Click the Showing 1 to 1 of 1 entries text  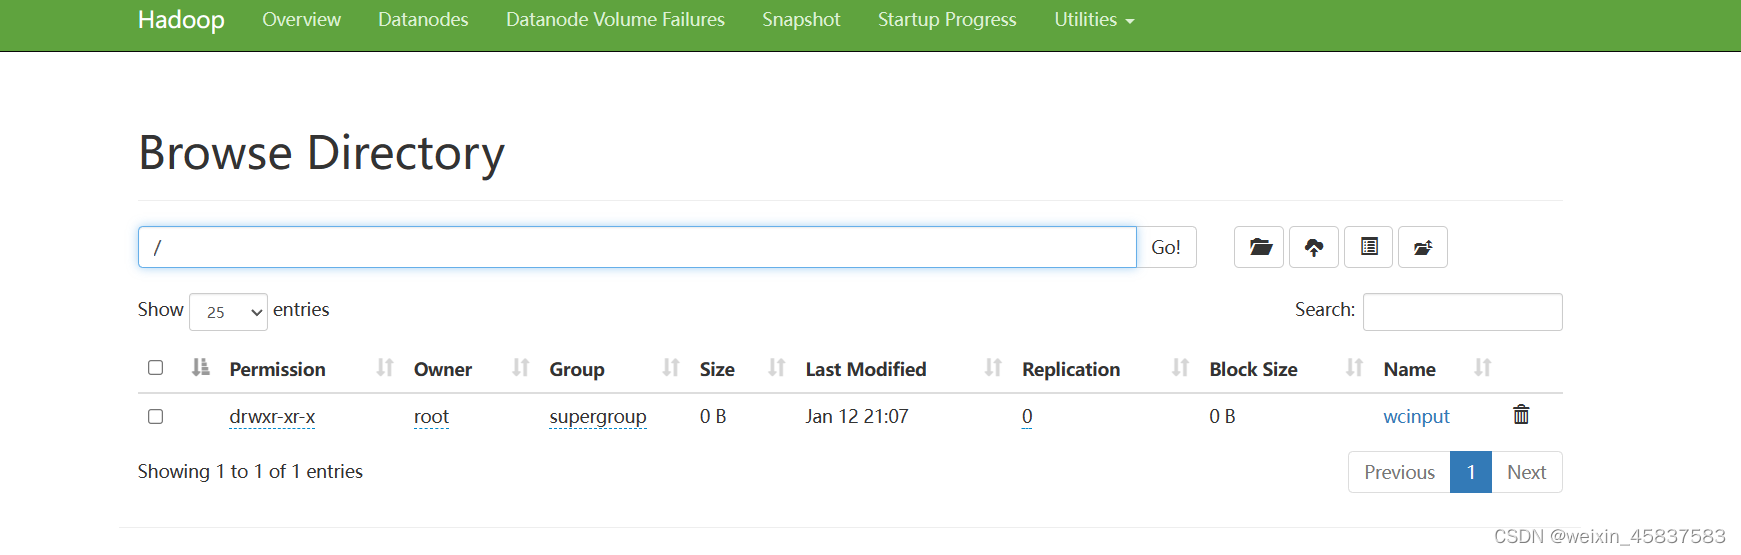pos(250,471)
